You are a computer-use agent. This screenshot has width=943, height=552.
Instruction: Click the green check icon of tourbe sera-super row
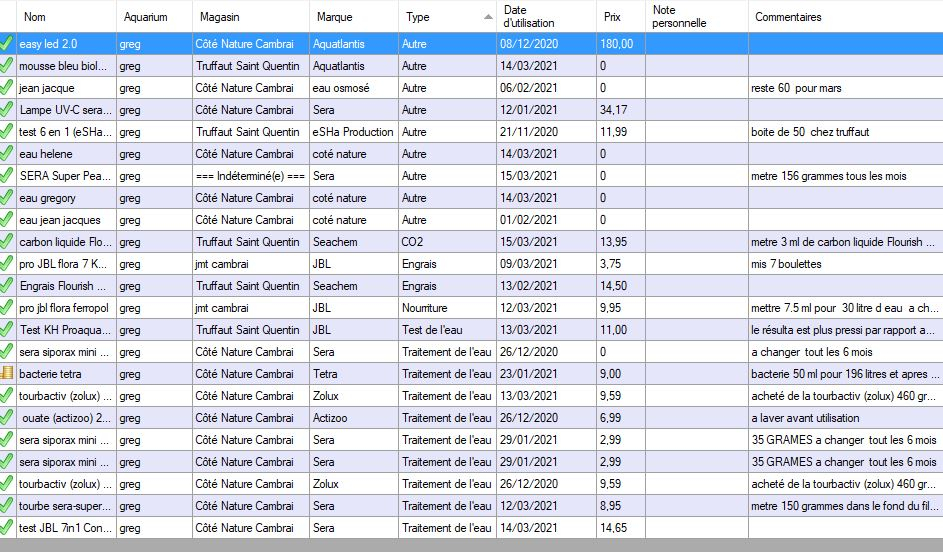tap(7, 505)
